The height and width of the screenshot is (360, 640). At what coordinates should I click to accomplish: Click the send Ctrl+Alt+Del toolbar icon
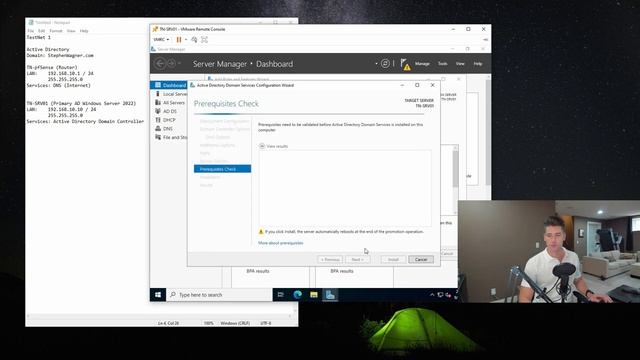[194, 40]
